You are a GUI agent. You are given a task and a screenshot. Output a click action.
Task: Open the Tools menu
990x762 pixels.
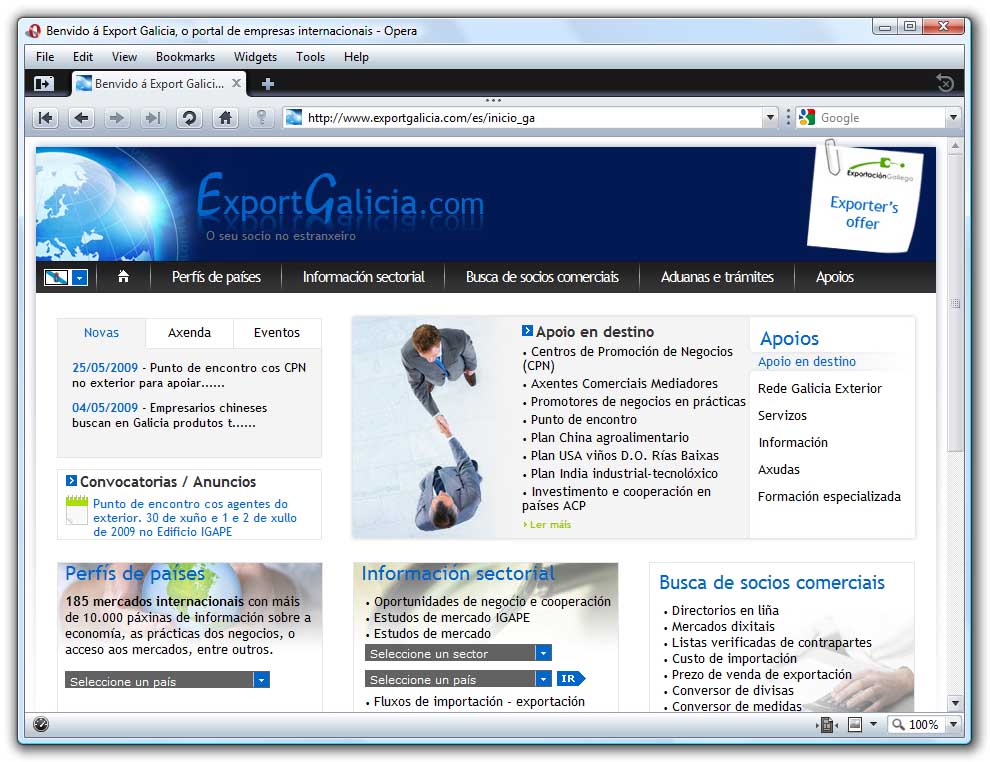pyautogui.click(x=310, y=57)
